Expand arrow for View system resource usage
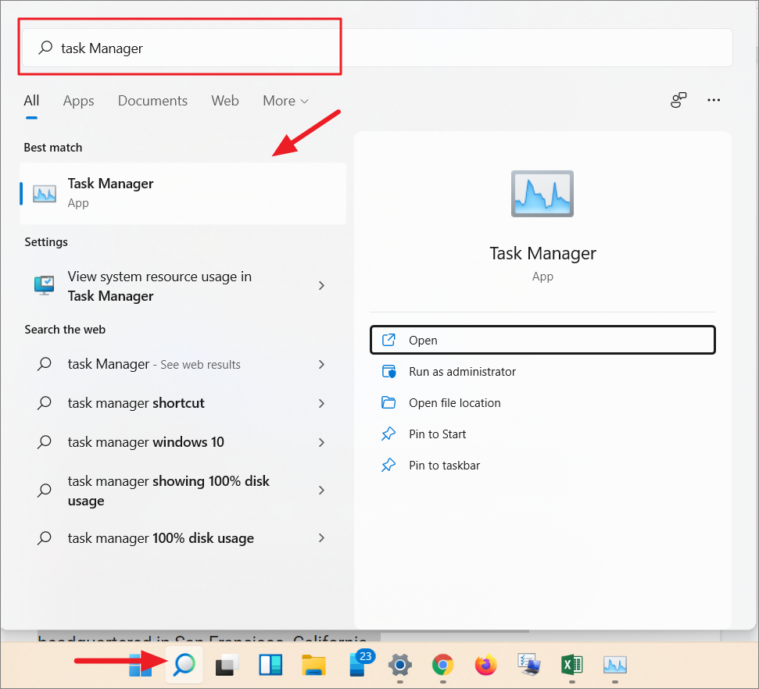The image size is (759, 689). [x=321, y=286]
